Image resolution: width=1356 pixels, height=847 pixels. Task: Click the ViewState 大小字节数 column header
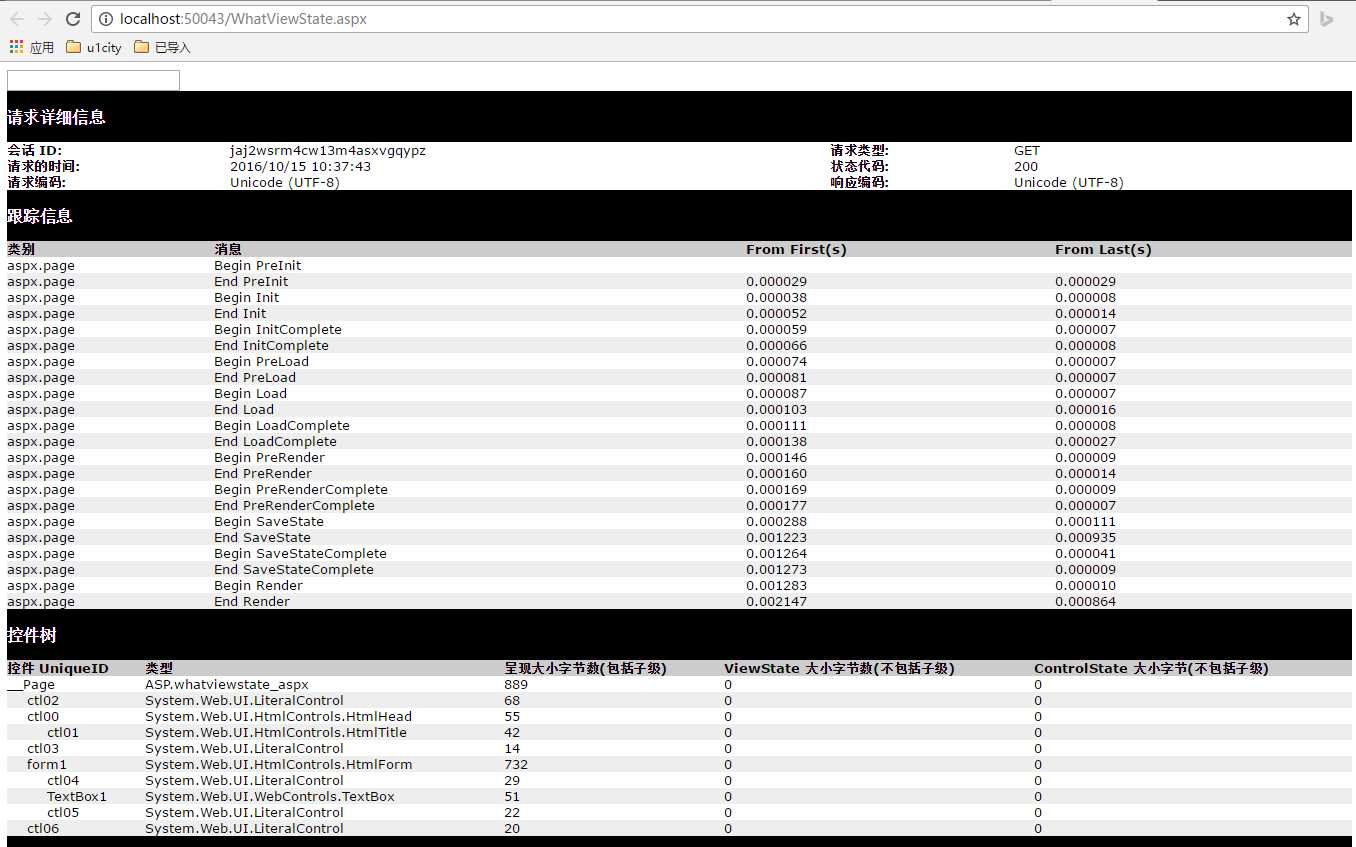839,668
